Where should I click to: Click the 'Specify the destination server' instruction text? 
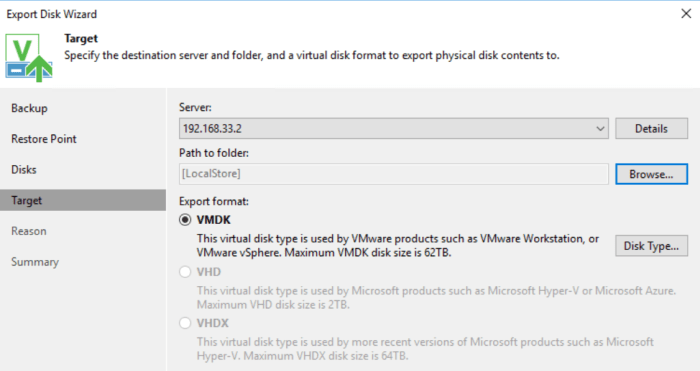click(312, 55)
